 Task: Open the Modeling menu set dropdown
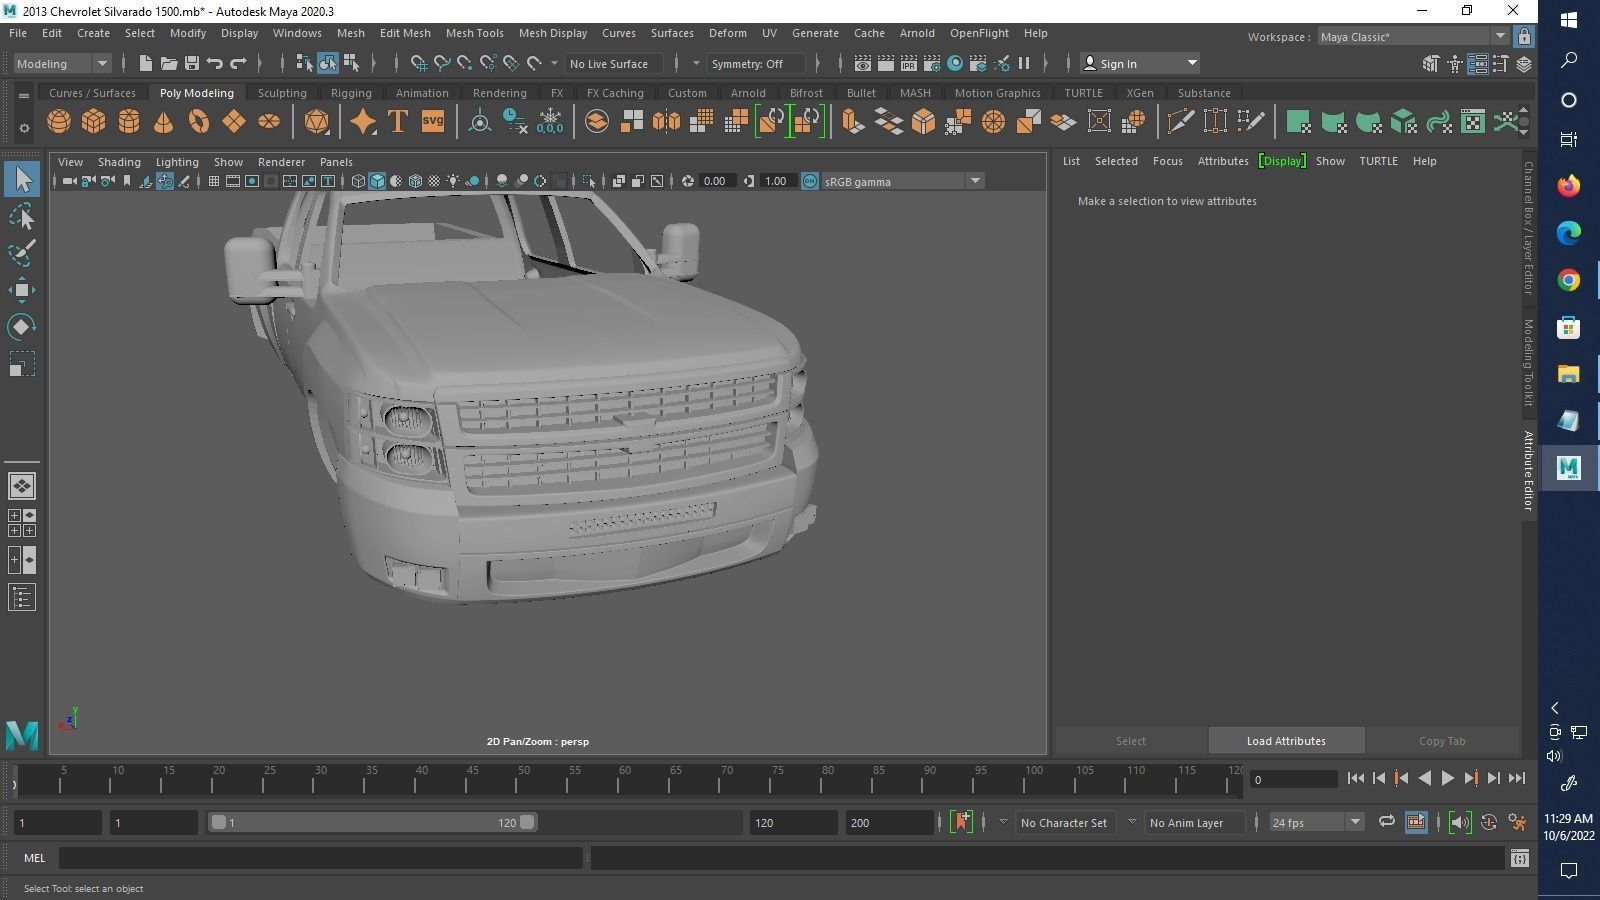pyautogui.click(x=62, y=63)
